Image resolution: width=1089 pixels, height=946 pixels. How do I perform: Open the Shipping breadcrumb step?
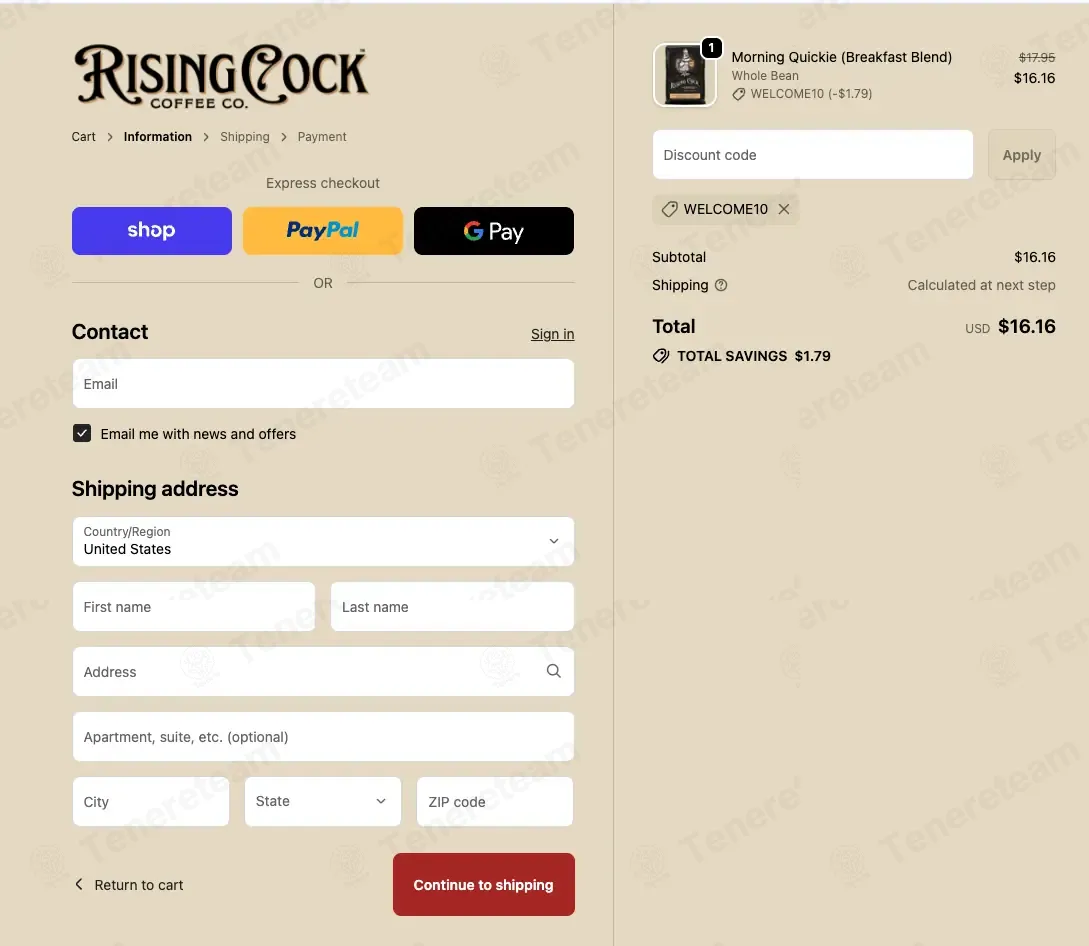tap(244, 137)
